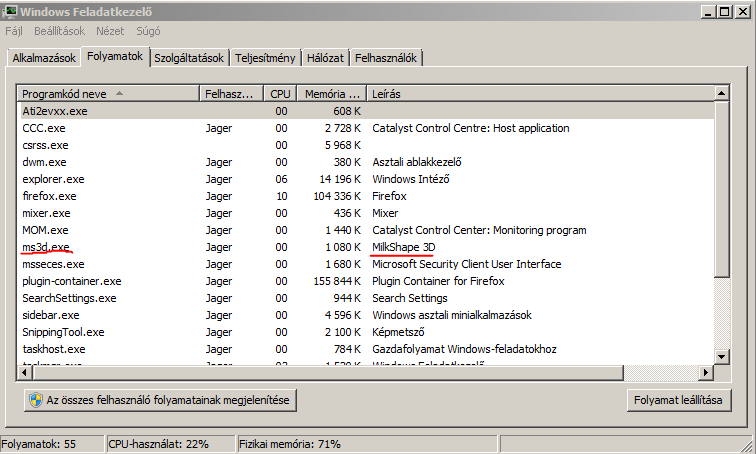Image resolution: width=756 pixels, height=454 pixels.
Task: Open the Beállítások menu
Action: (x=61, y=32)
